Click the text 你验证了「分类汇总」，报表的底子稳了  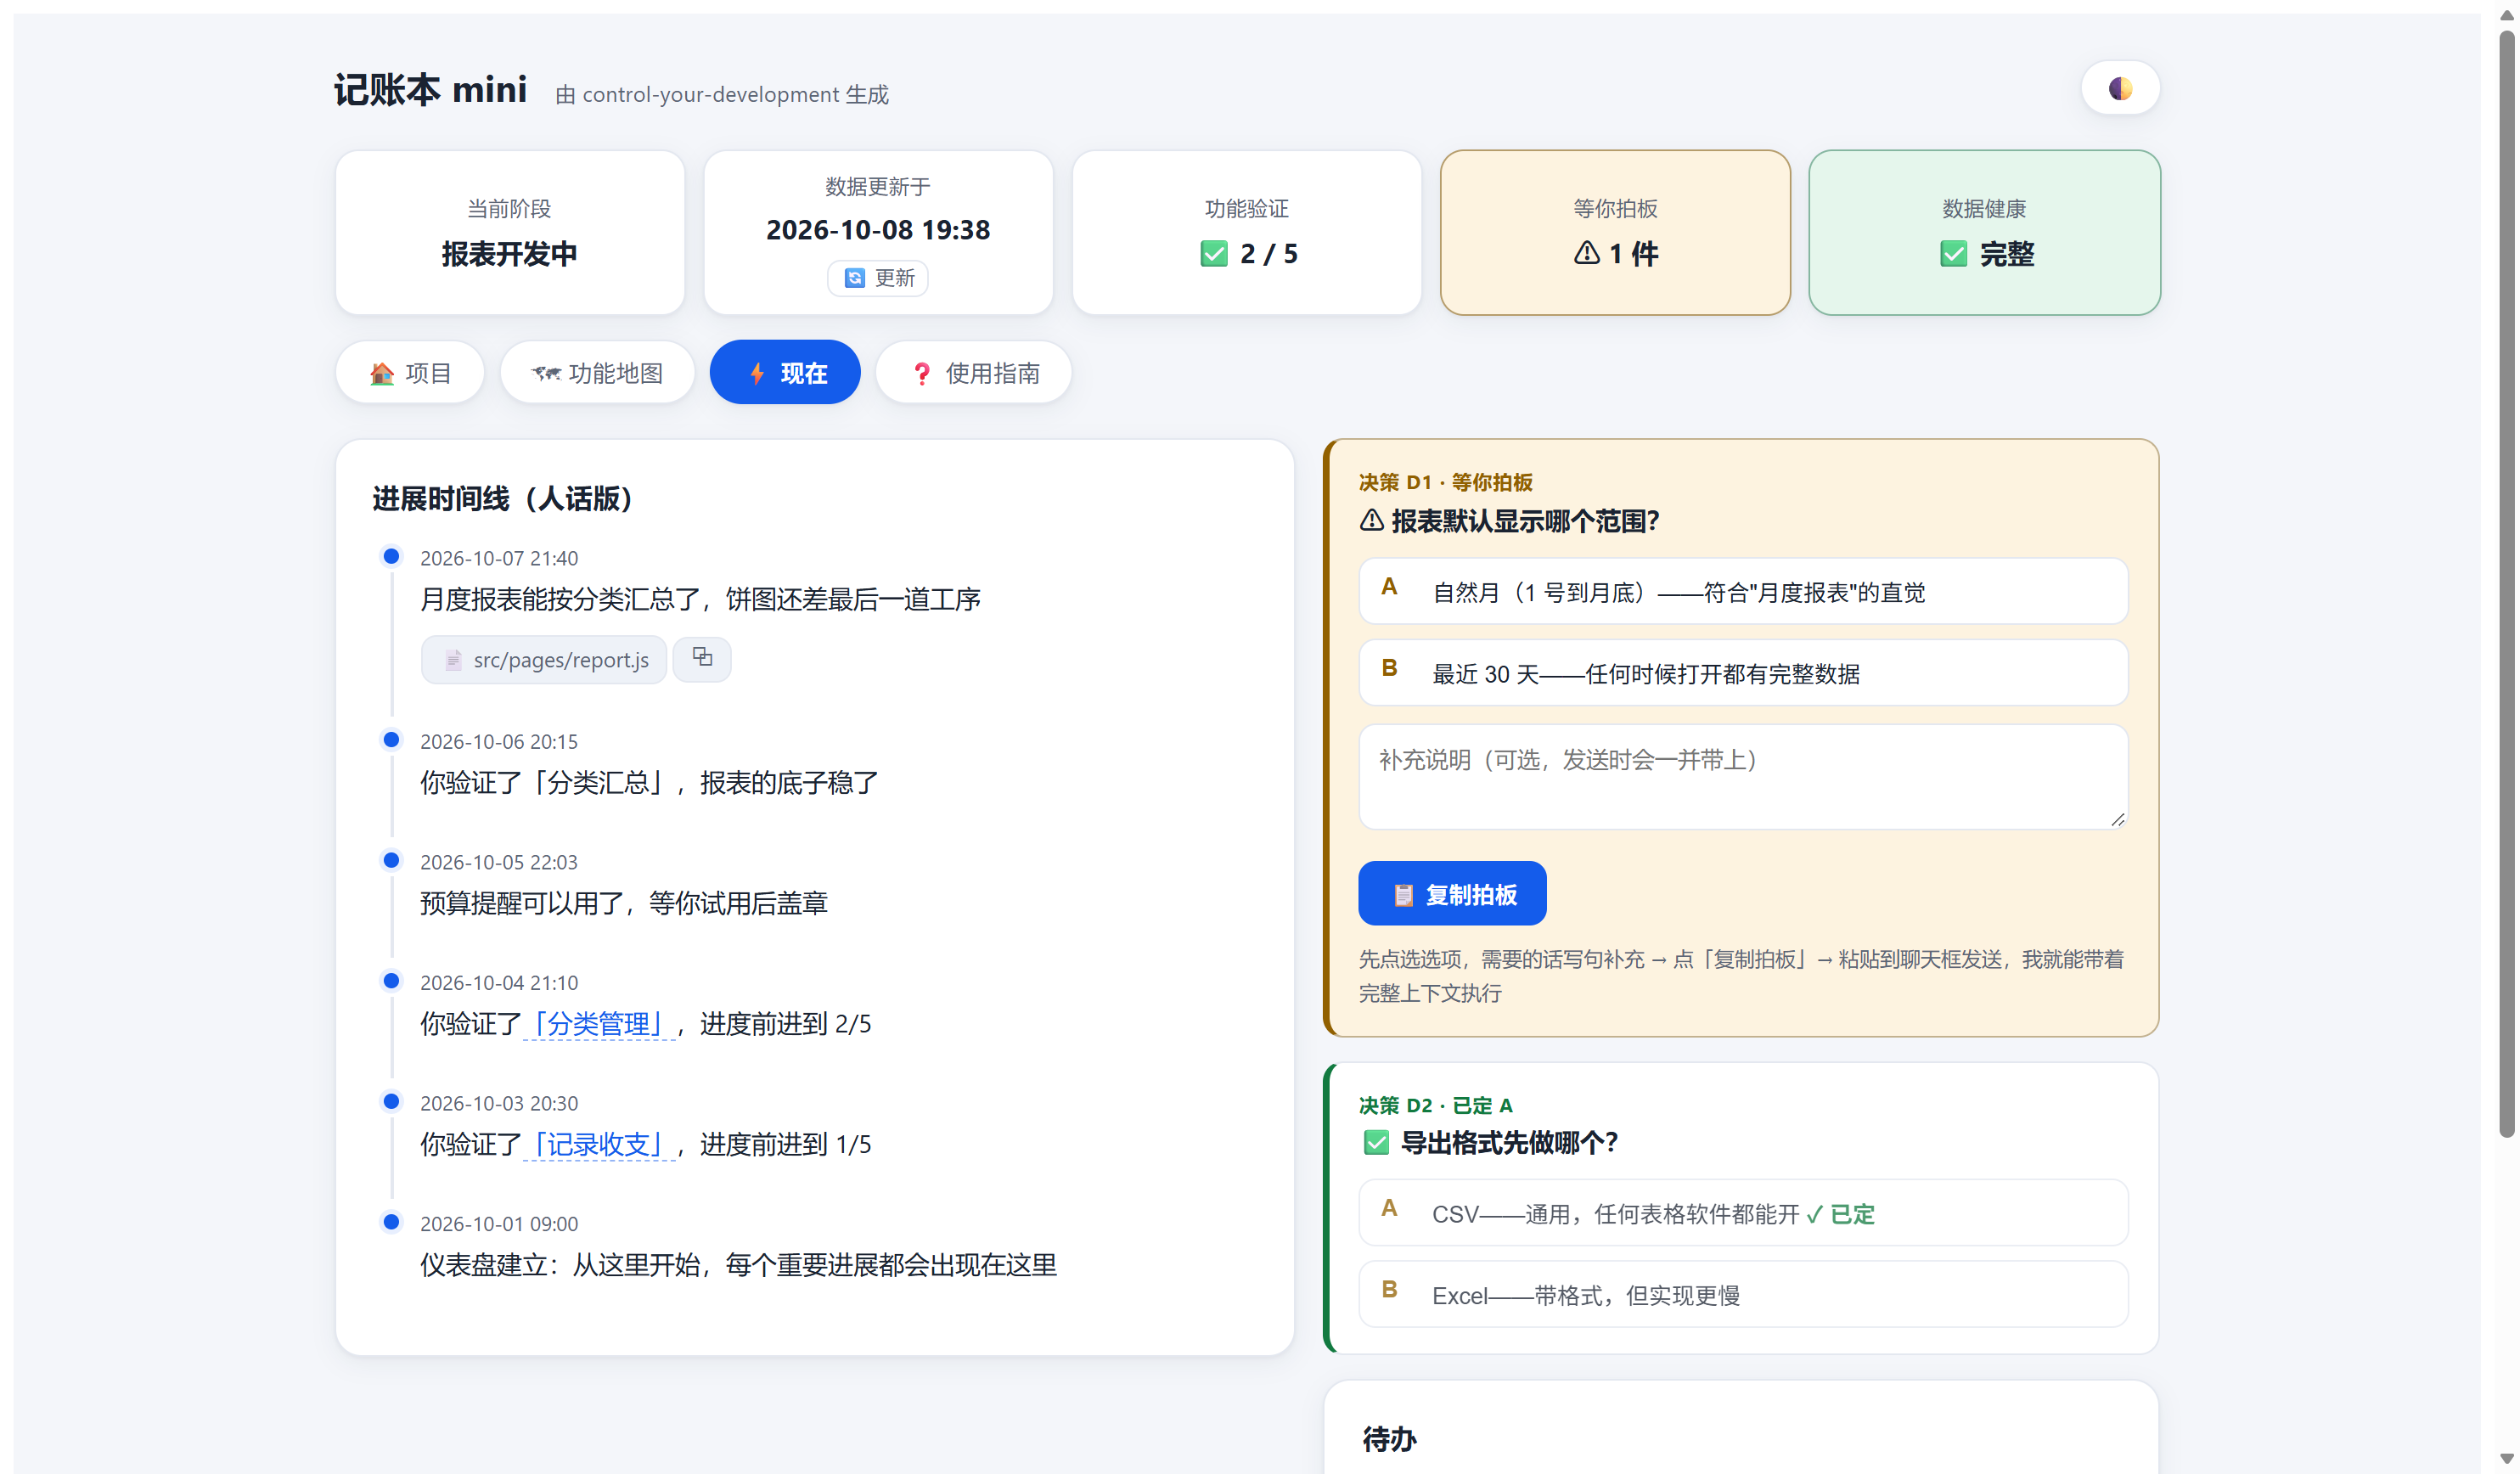649,782
